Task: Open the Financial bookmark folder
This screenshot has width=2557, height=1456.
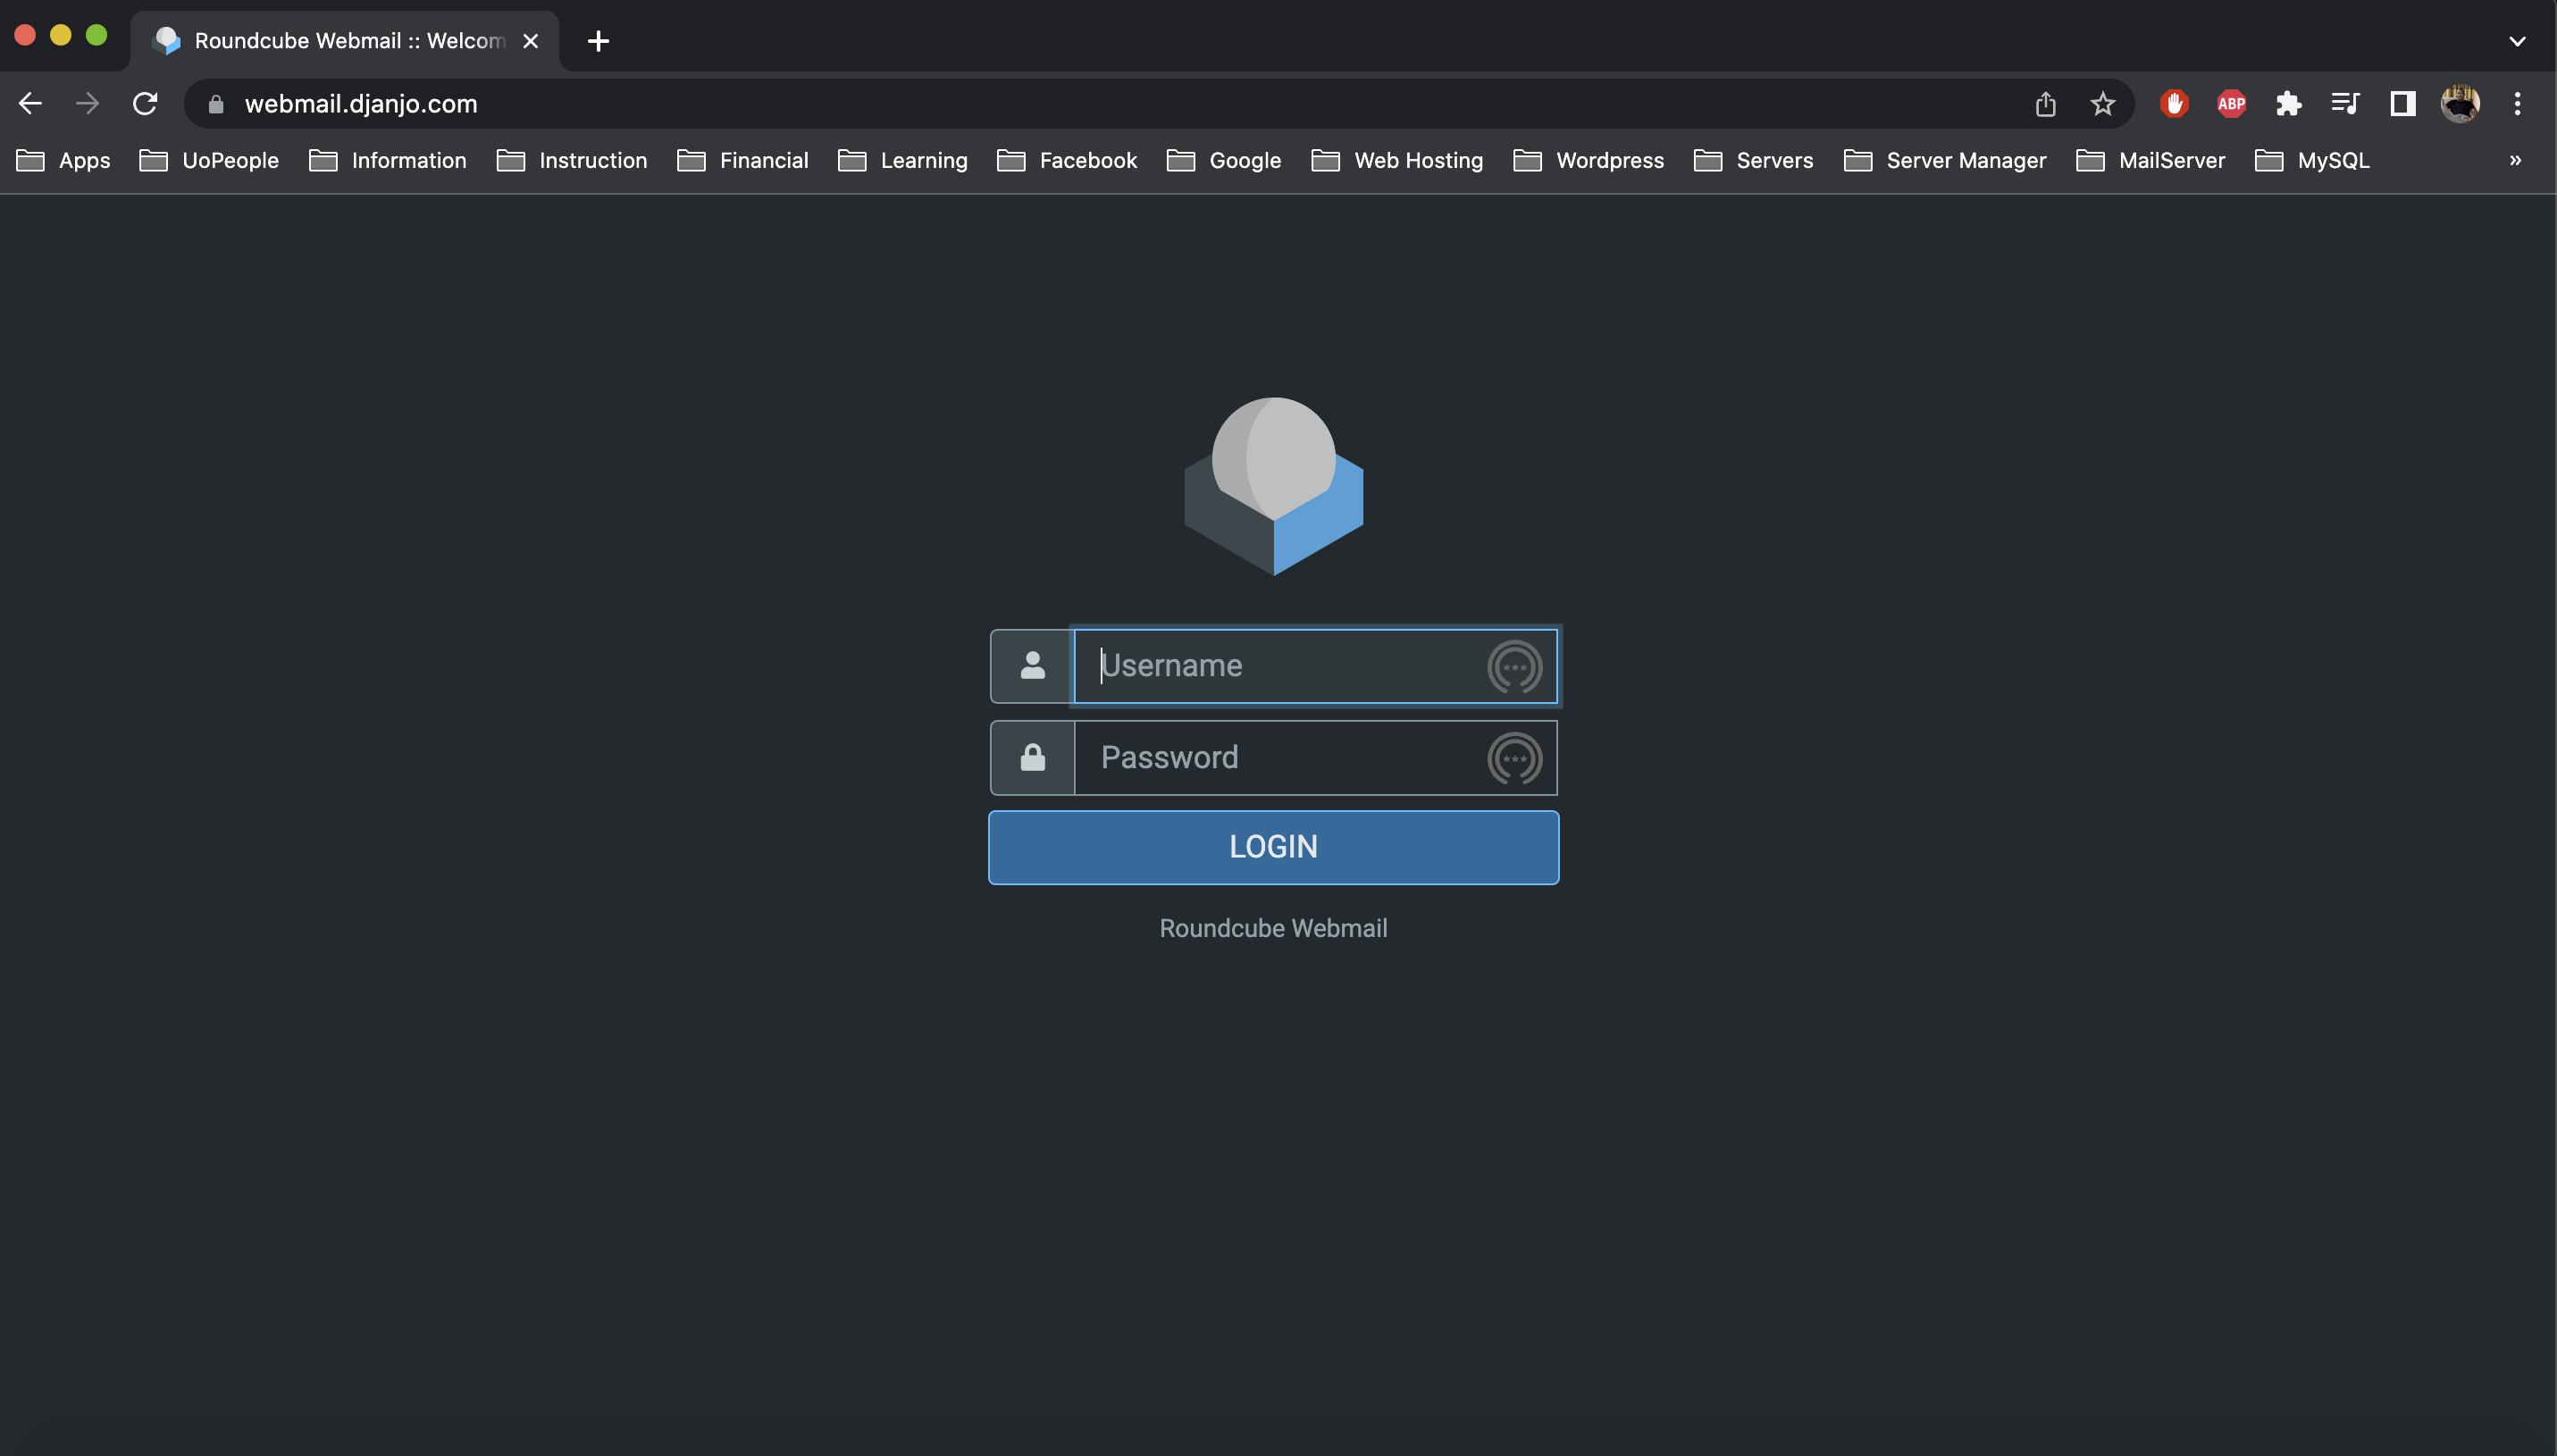Action: coord(743,160)
